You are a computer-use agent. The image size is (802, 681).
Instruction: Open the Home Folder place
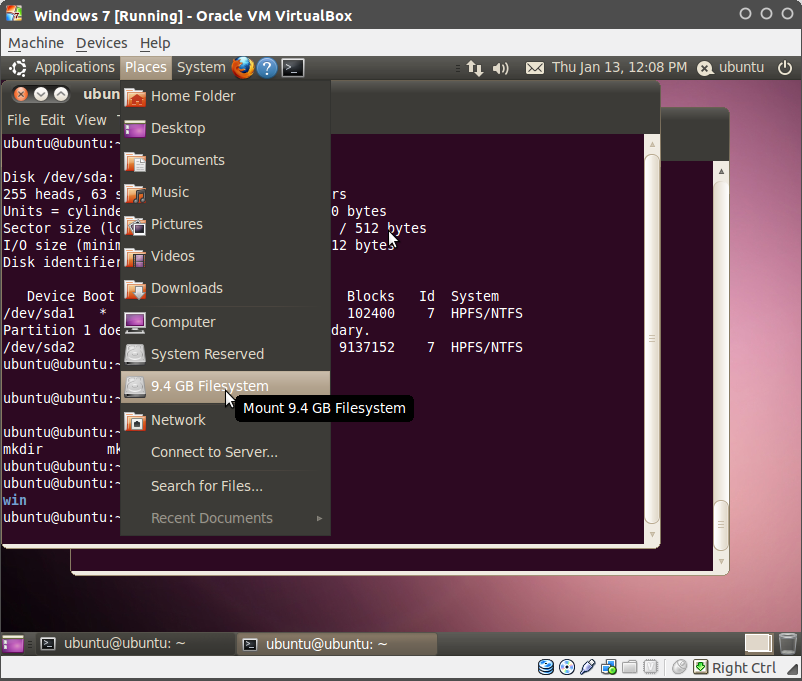tap(225, 96)
